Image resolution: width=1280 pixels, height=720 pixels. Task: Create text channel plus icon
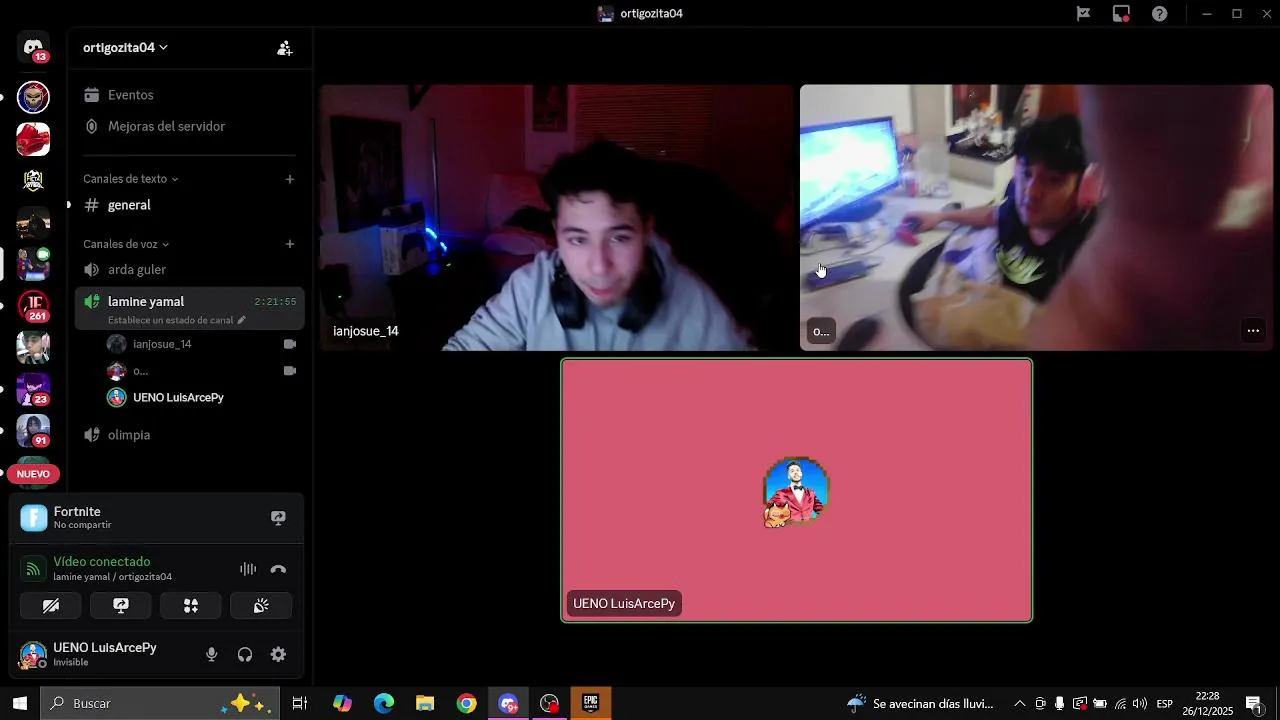coord(290,179)
